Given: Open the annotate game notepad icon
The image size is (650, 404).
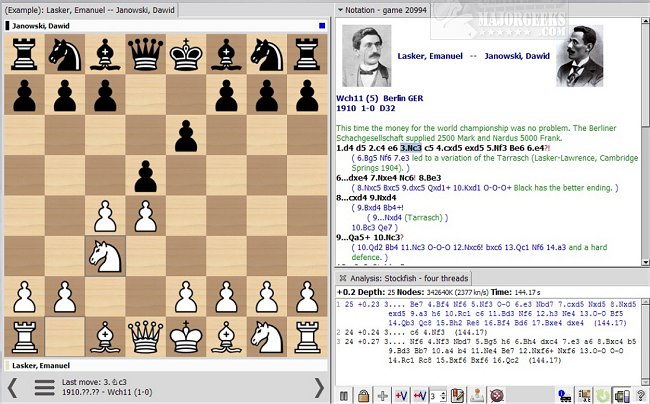Looking at the screenshot, I should tap(458, 396).
